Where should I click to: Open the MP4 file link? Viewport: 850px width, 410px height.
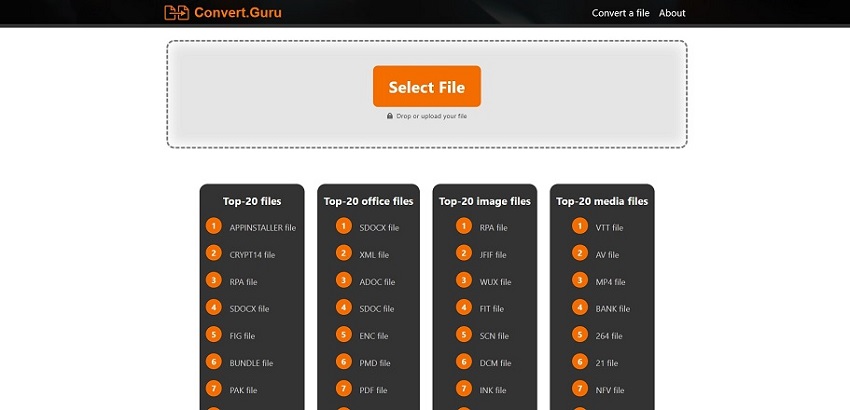[610, 282]
